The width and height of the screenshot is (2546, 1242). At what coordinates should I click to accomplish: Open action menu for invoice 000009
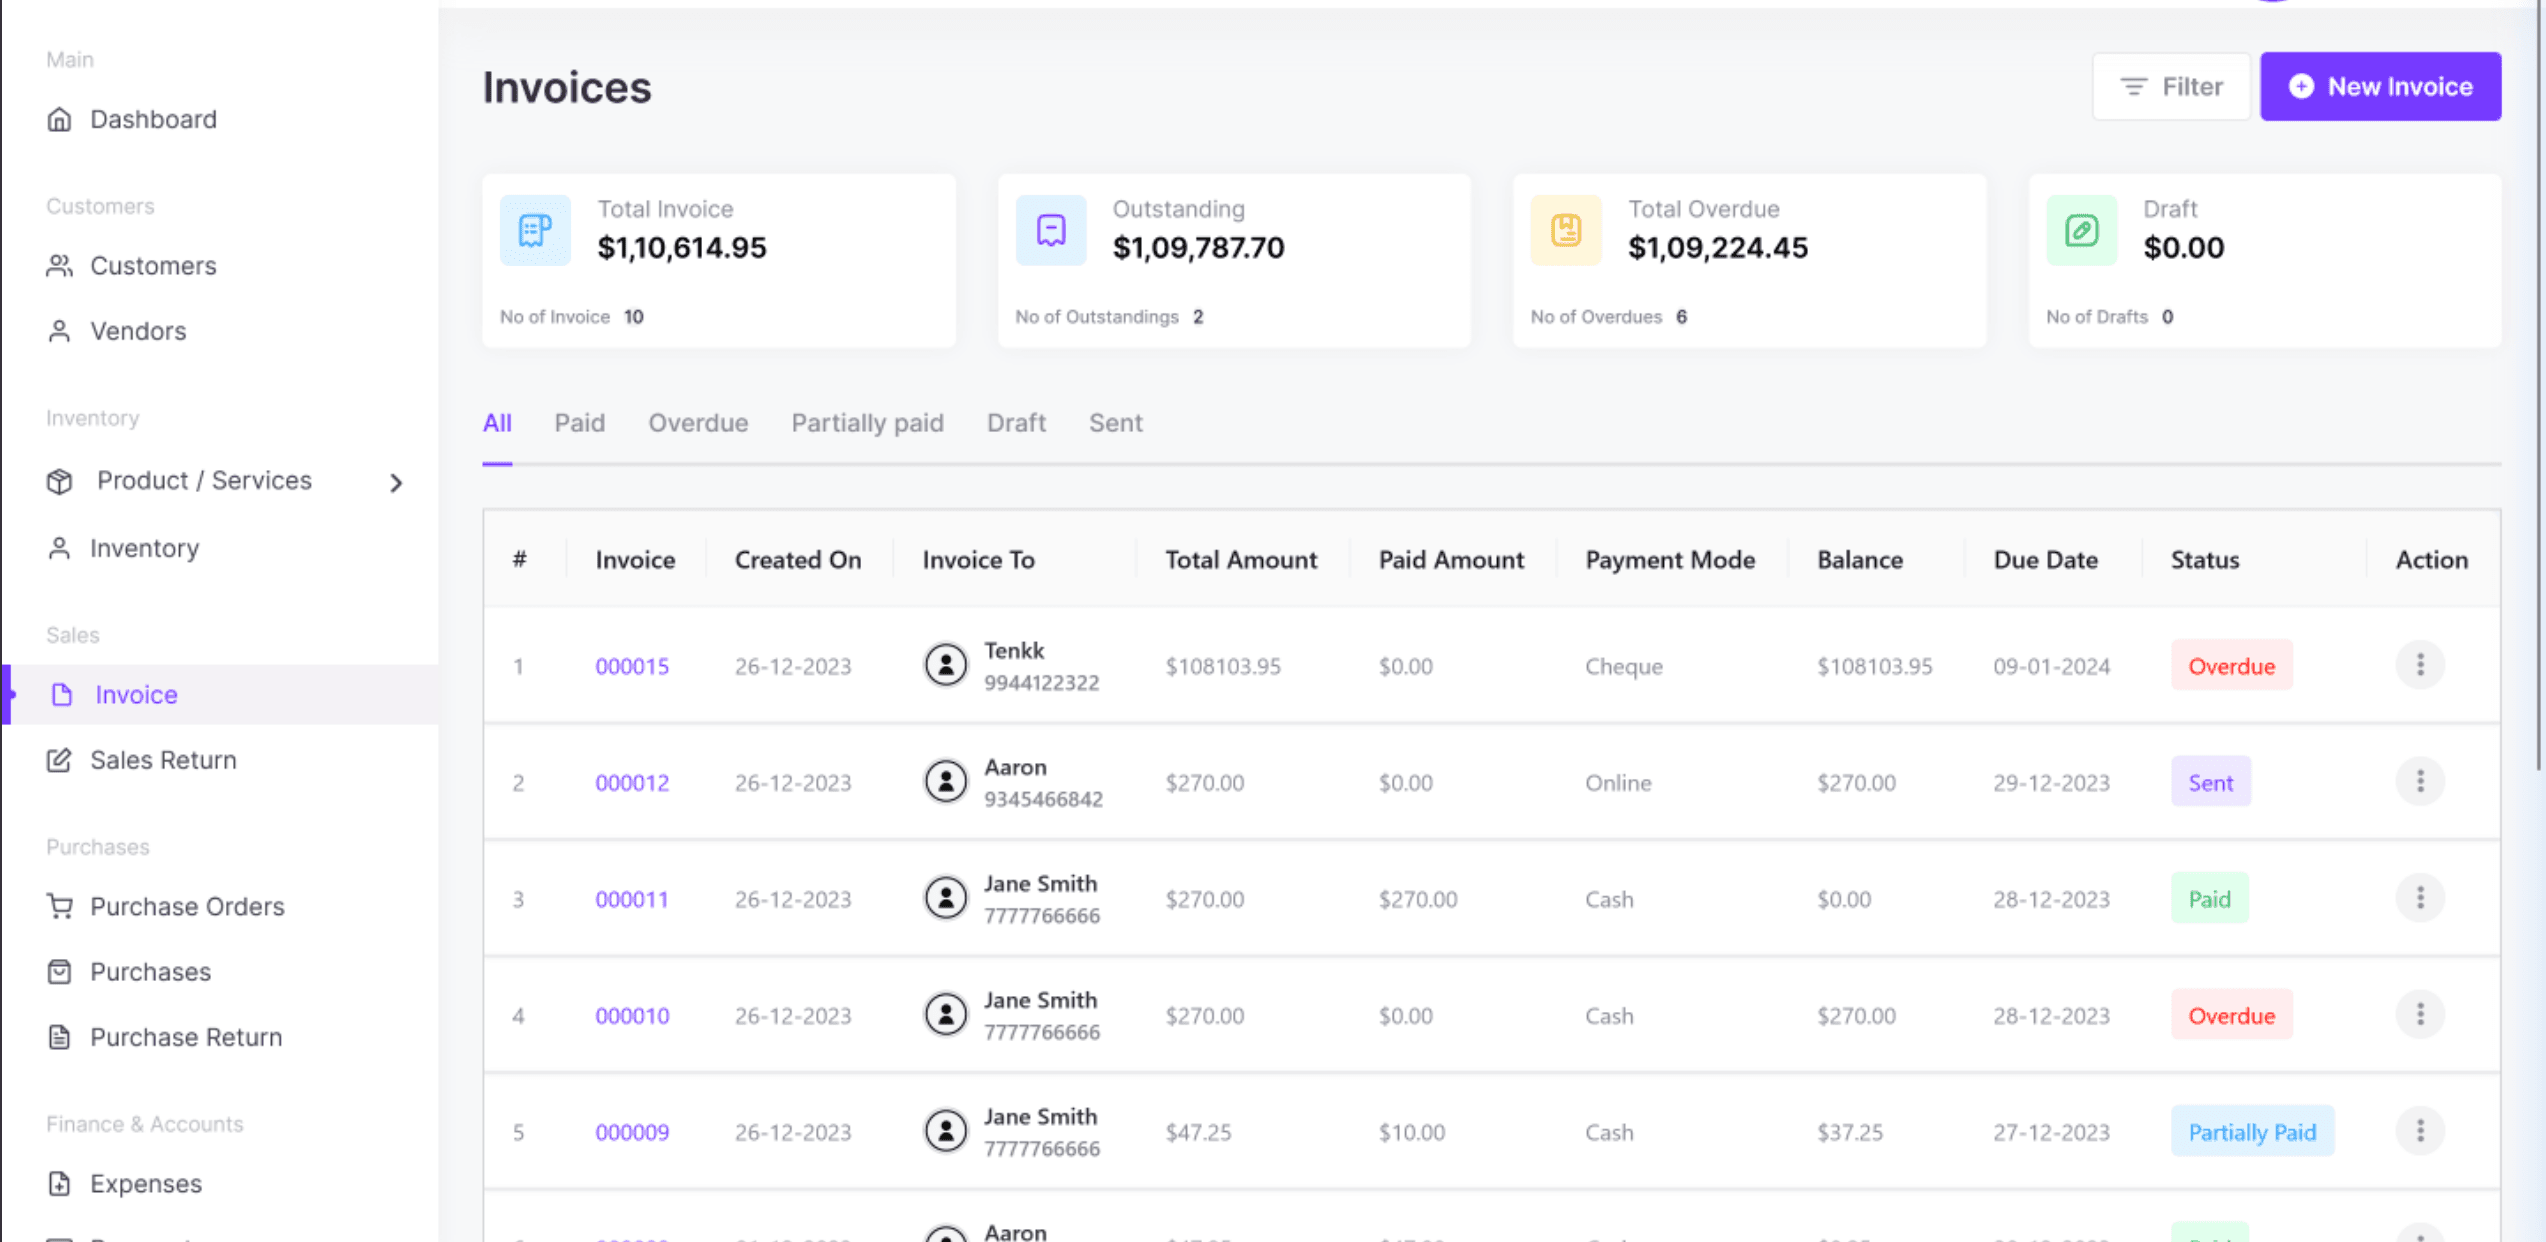[2419, 1131]
